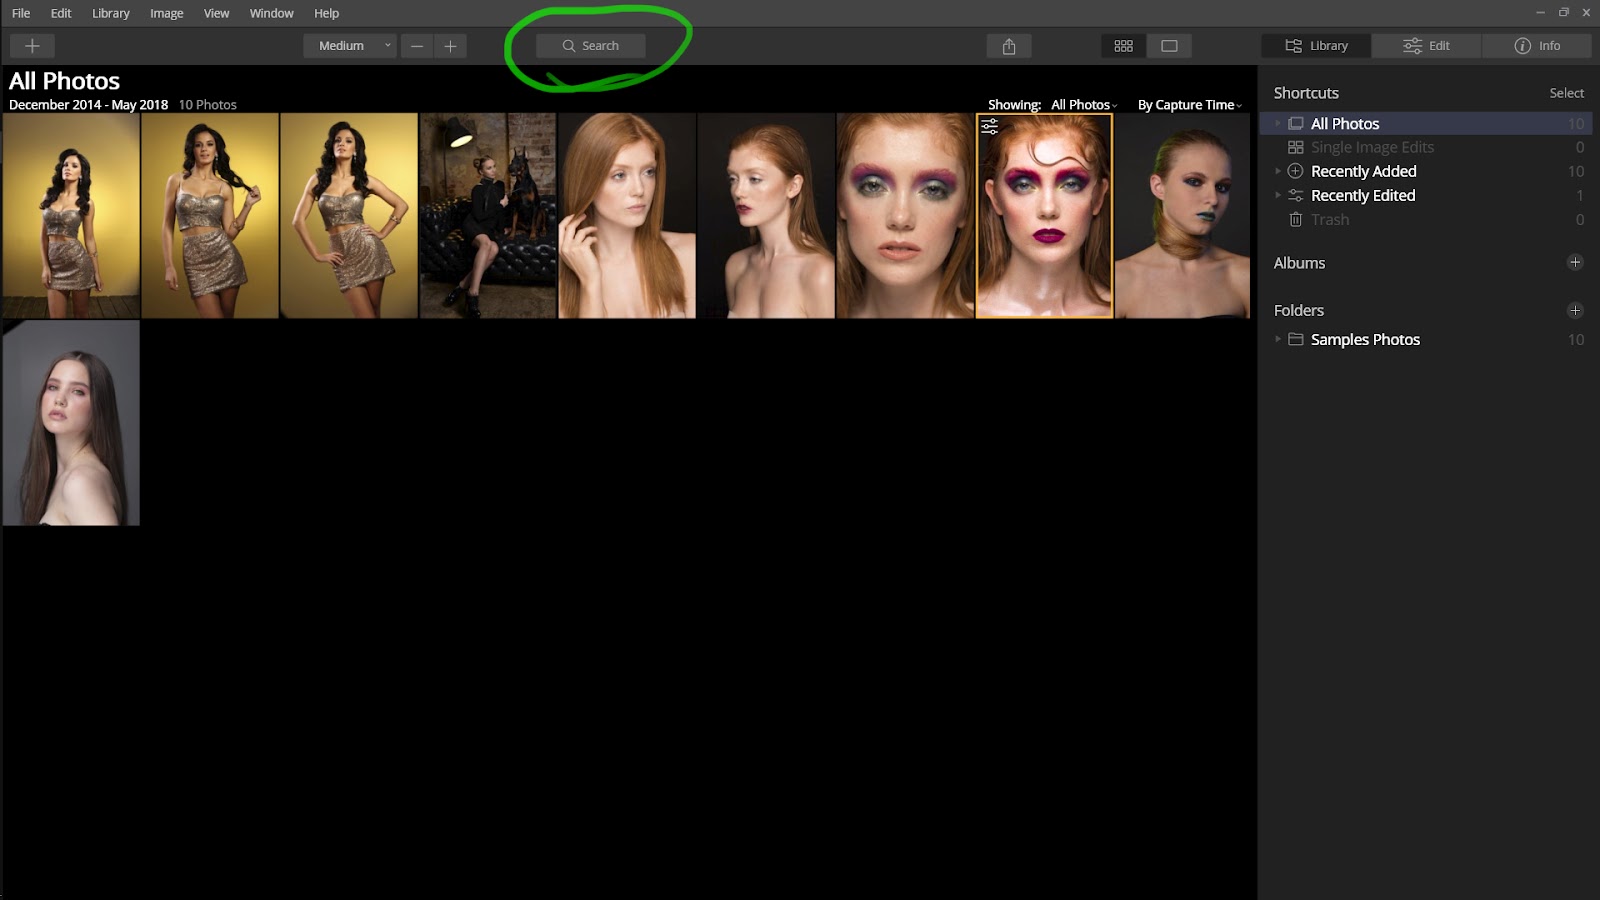
Task: Click the Albums section header
Action: [x=1299, y=263]
